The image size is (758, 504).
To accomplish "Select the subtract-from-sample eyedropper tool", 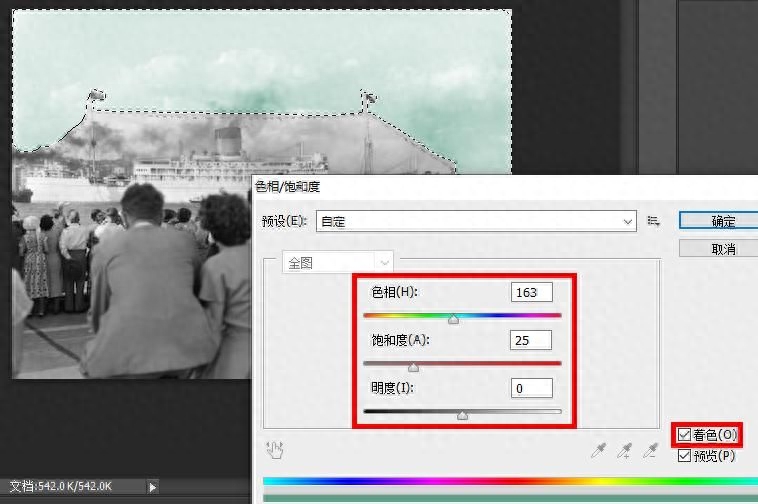I will [x=651, y=451].
